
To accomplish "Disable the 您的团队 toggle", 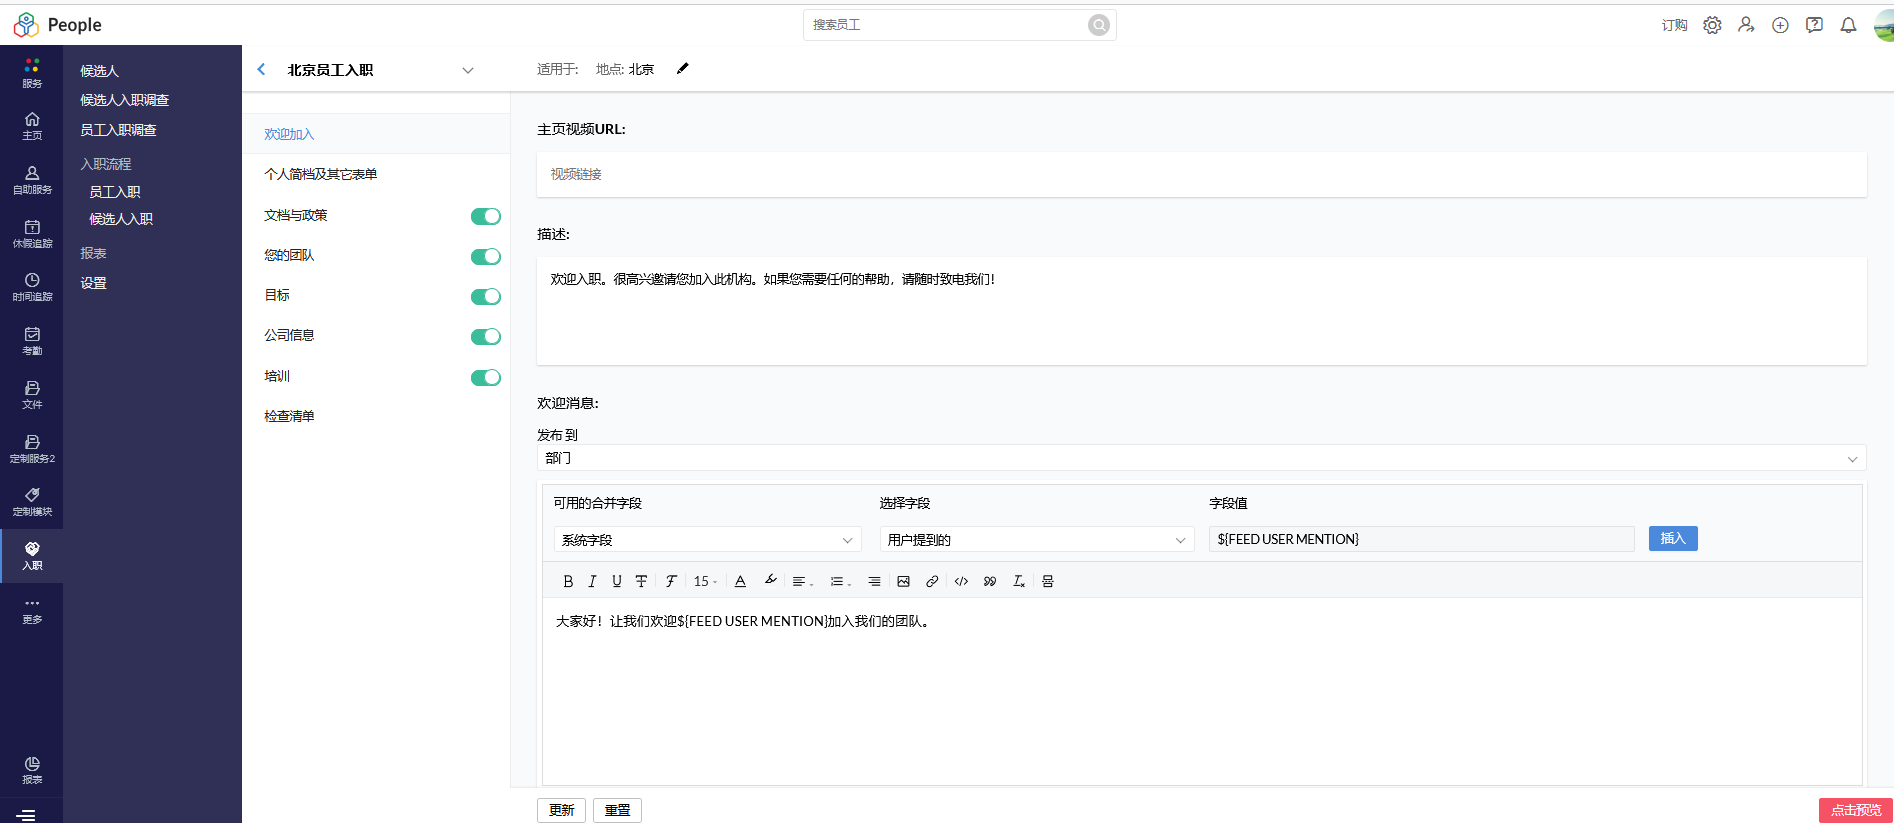I will point(485,256).
